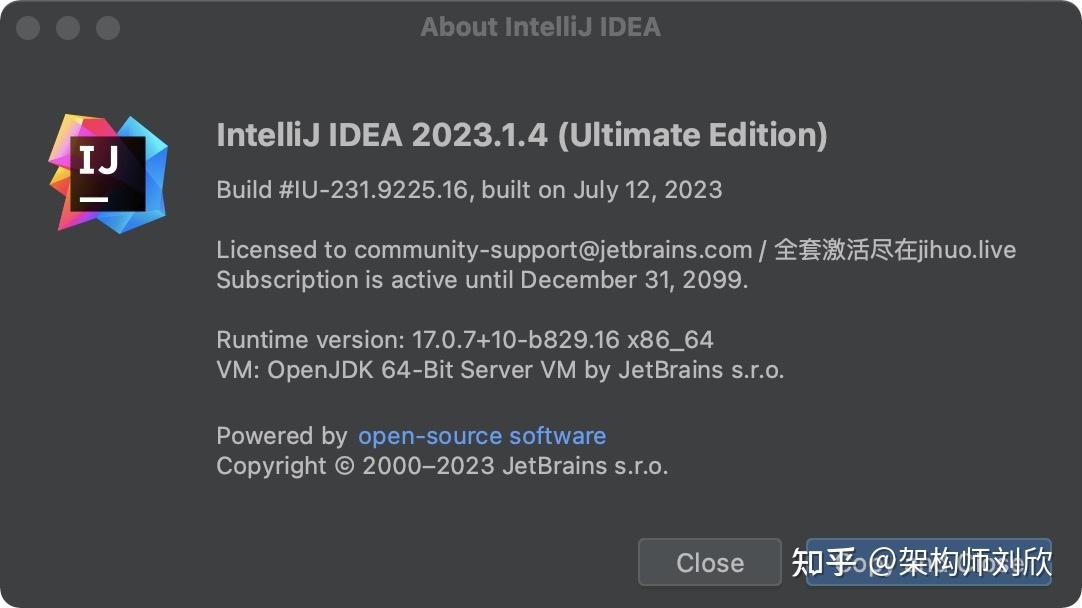Click the VM: OpenJDK 64-Bit Server line
Image resolution: width=1082 pixels, height=608 pixels.
(x=500, y=370)
